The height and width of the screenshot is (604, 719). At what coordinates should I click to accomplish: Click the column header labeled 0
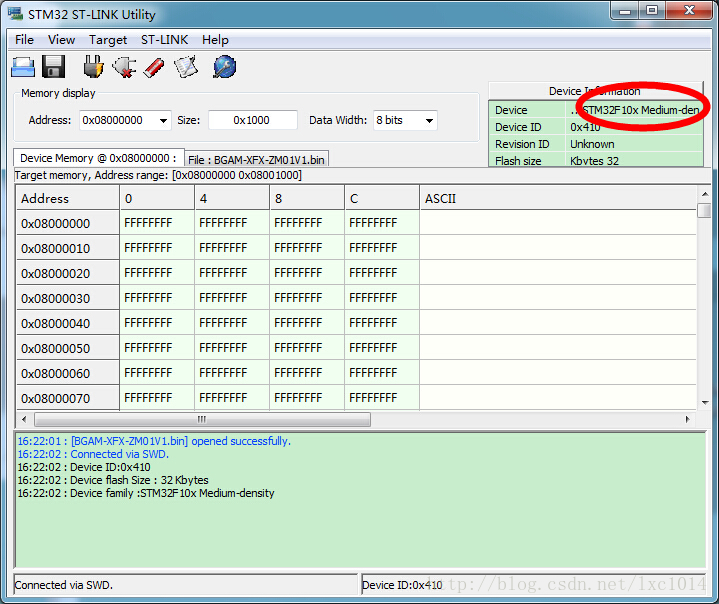pyautogui.click(x=157, y=198)
